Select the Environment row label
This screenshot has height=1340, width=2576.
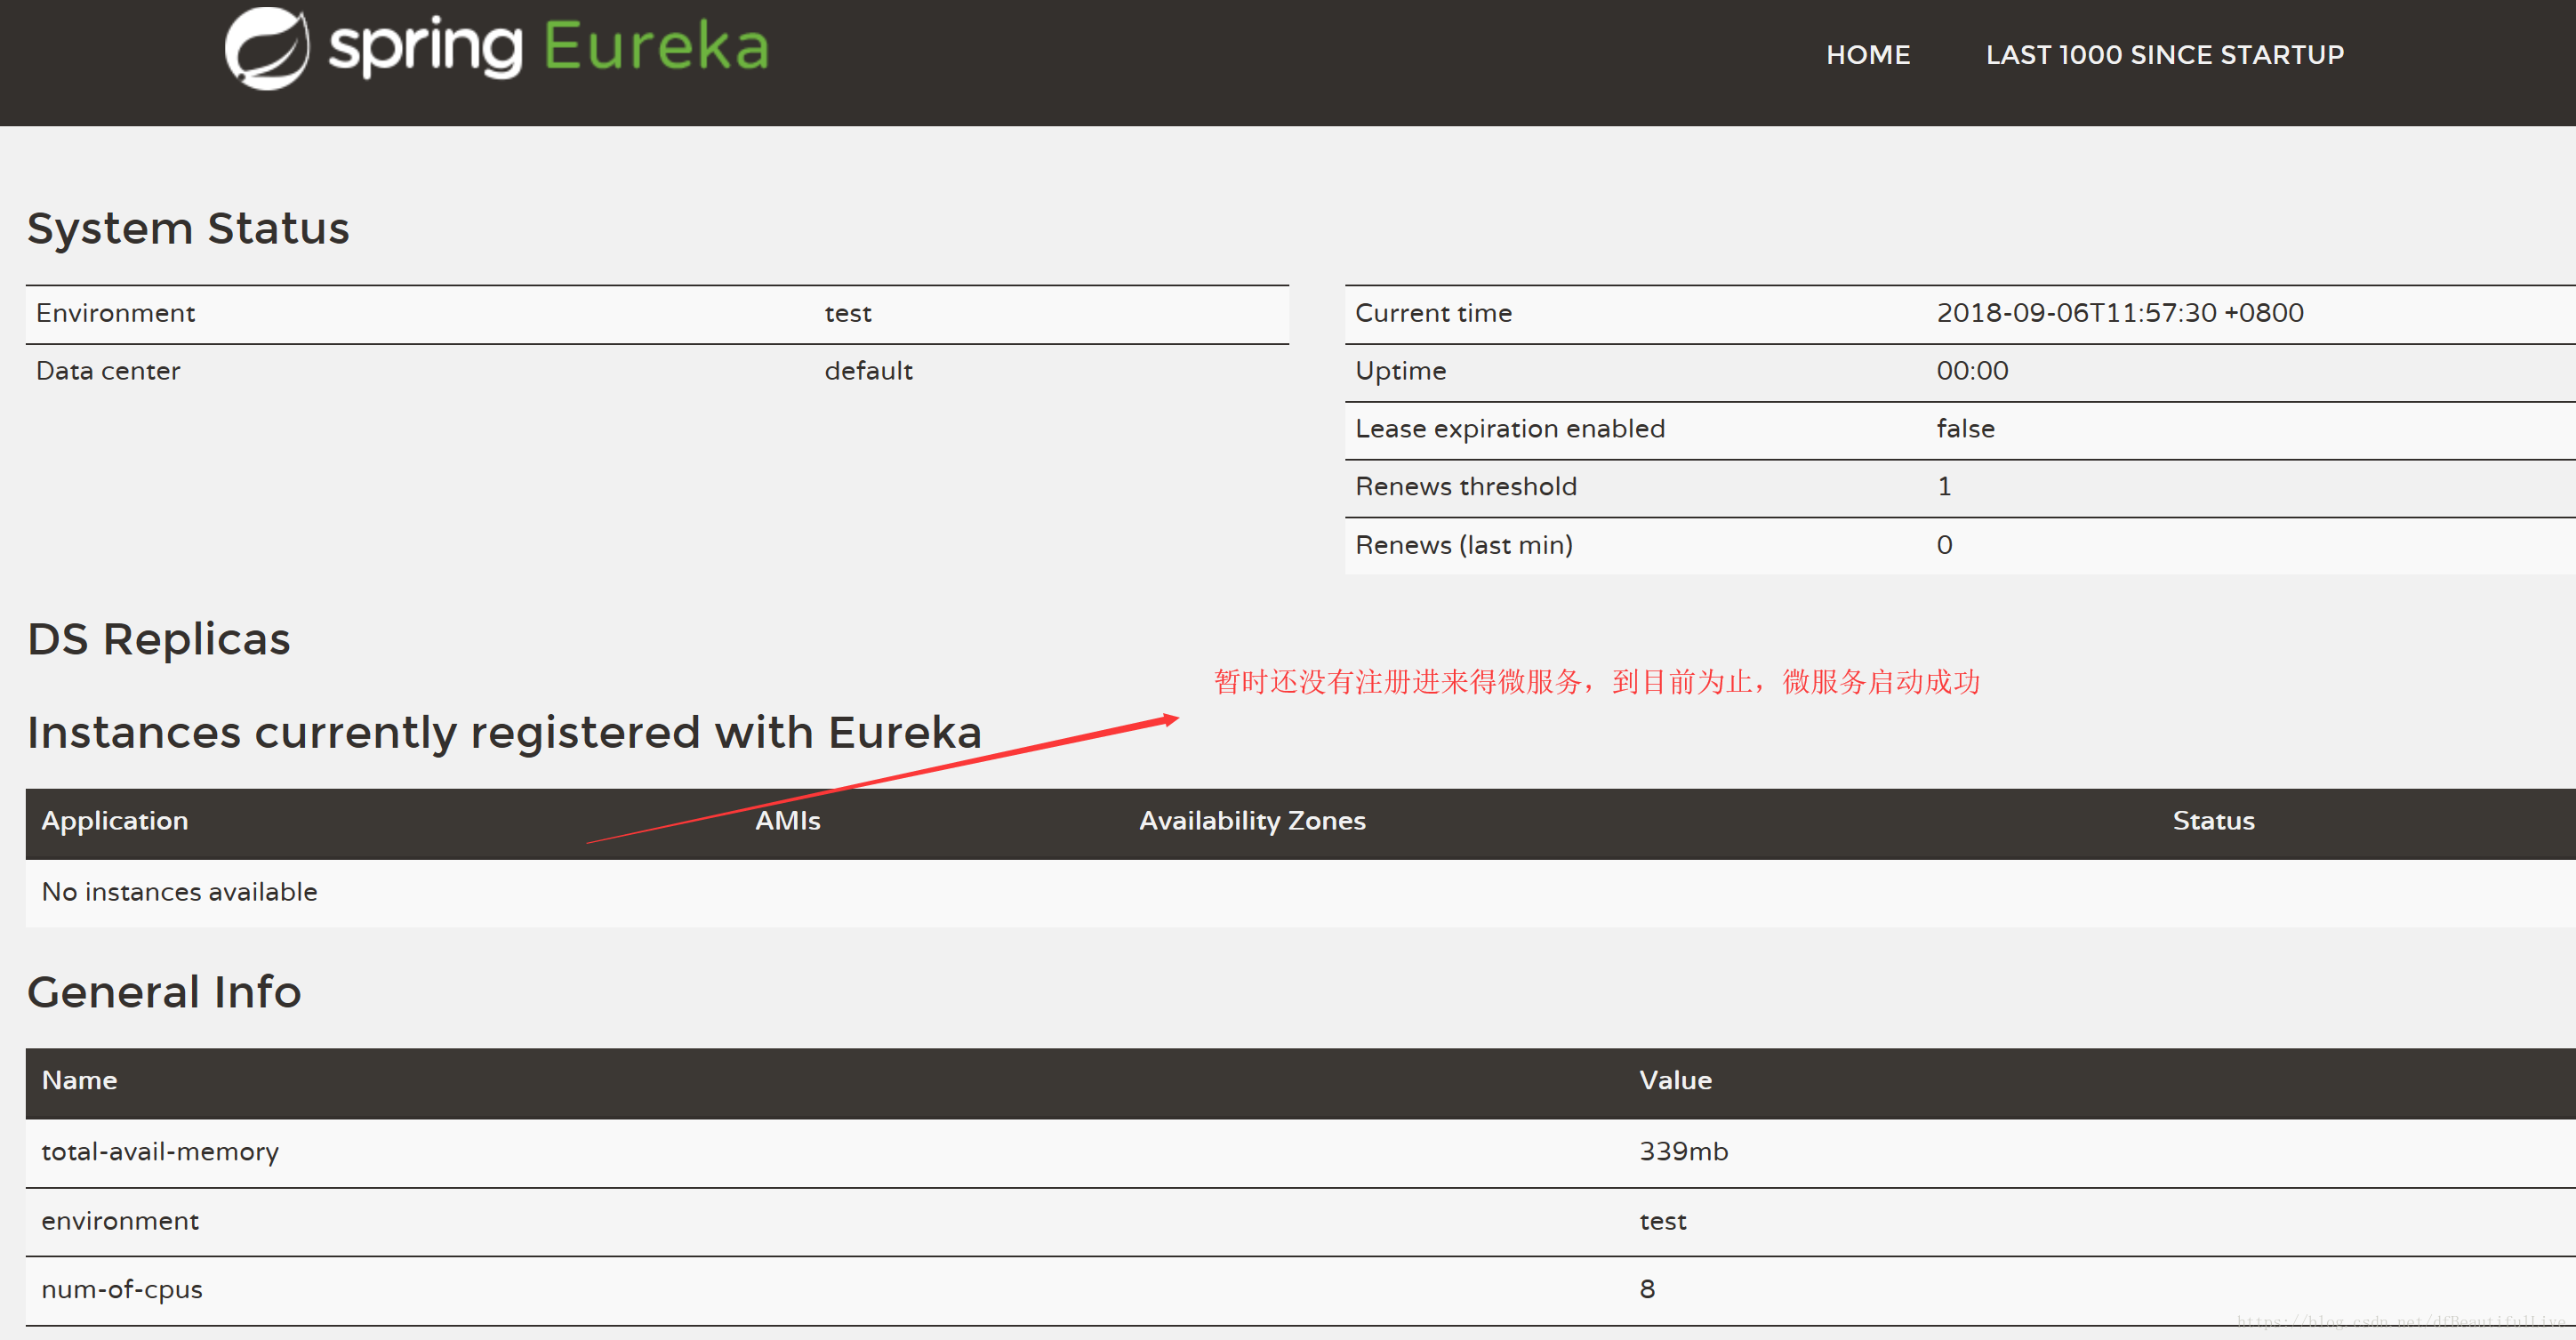pyautogui.click(x=116, y=313)
